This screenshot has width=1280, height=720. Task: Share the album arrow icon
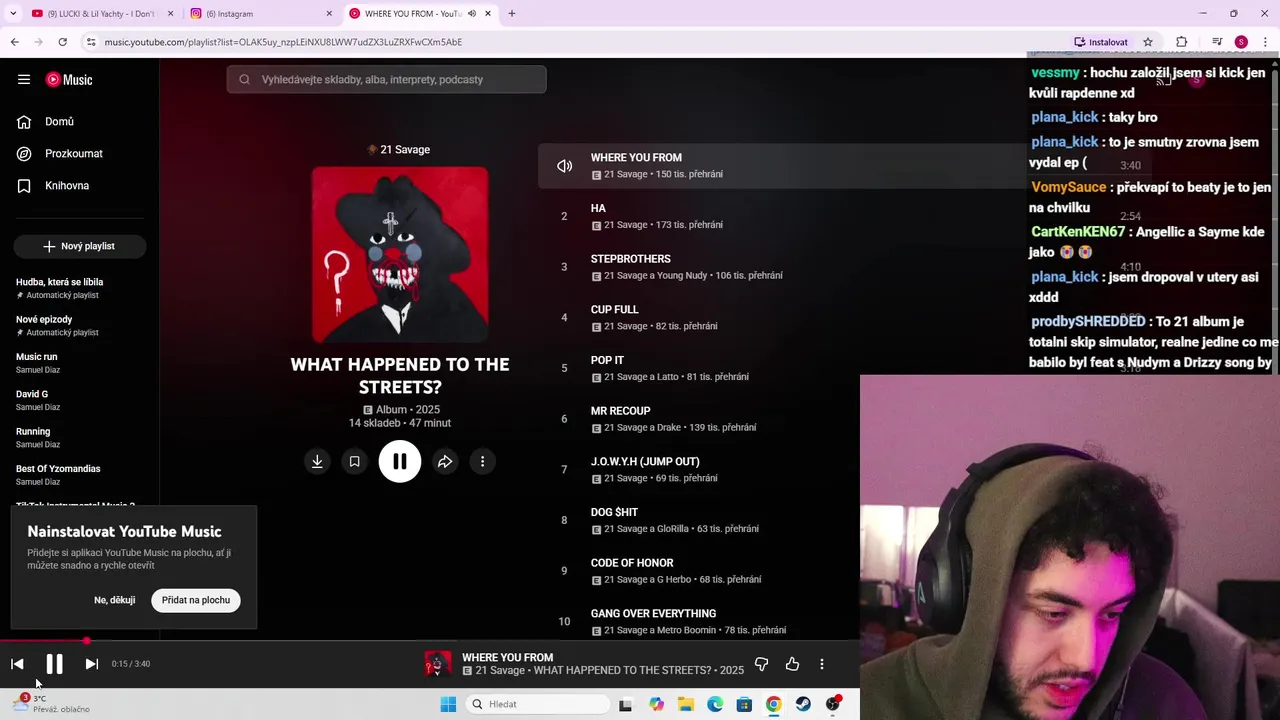pos(445,461)
